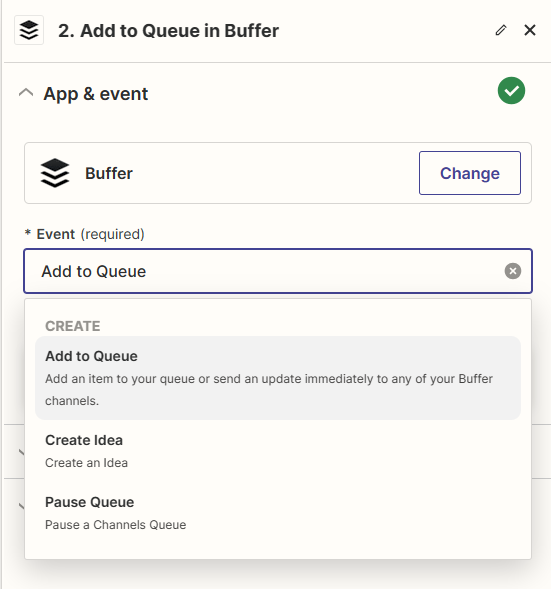Close the Add to Queue step panel
551x589 pixels.
point(530,30)
